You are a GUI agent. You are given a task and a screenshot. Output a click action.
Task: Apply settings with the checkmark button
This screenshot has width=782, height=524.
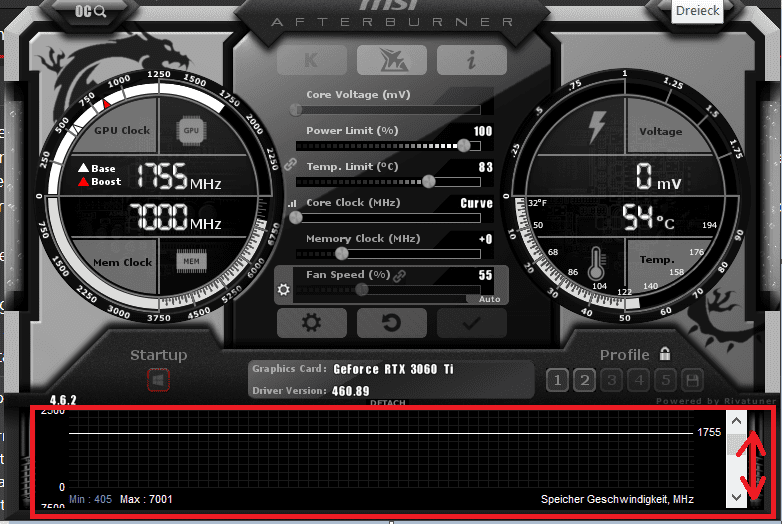coord(472,323)
